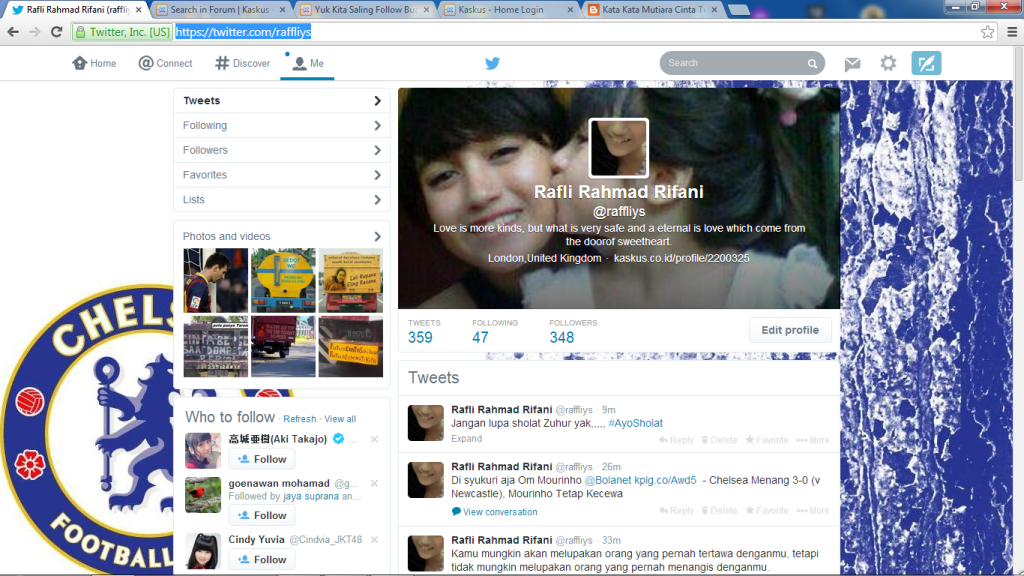Go back with browser back arrow
Viewport: 1024px width, 576px height.
[13, 32]
